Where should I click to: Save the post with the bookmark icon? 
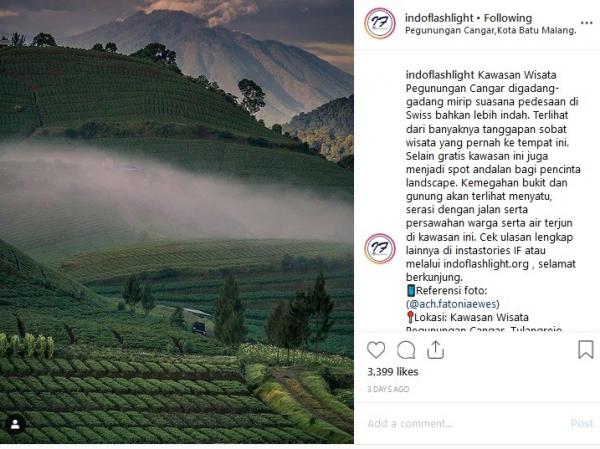585,349
